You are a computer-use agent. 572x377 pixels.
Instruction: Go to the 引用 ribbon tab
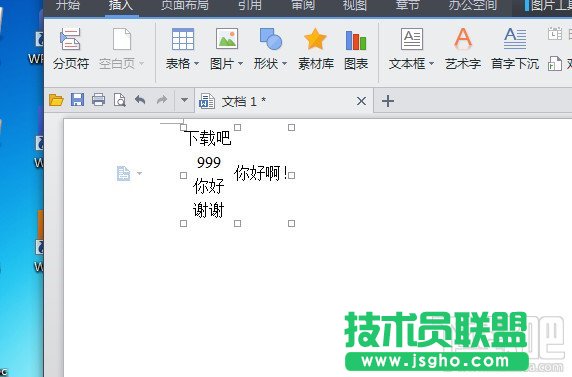[x=250, y=5]
